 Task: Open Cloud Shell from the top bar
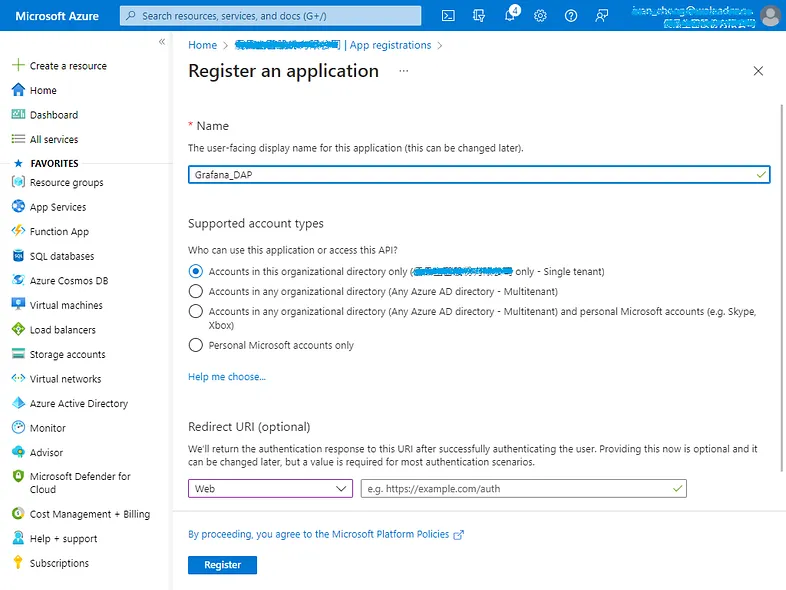[x=448, y=16]
